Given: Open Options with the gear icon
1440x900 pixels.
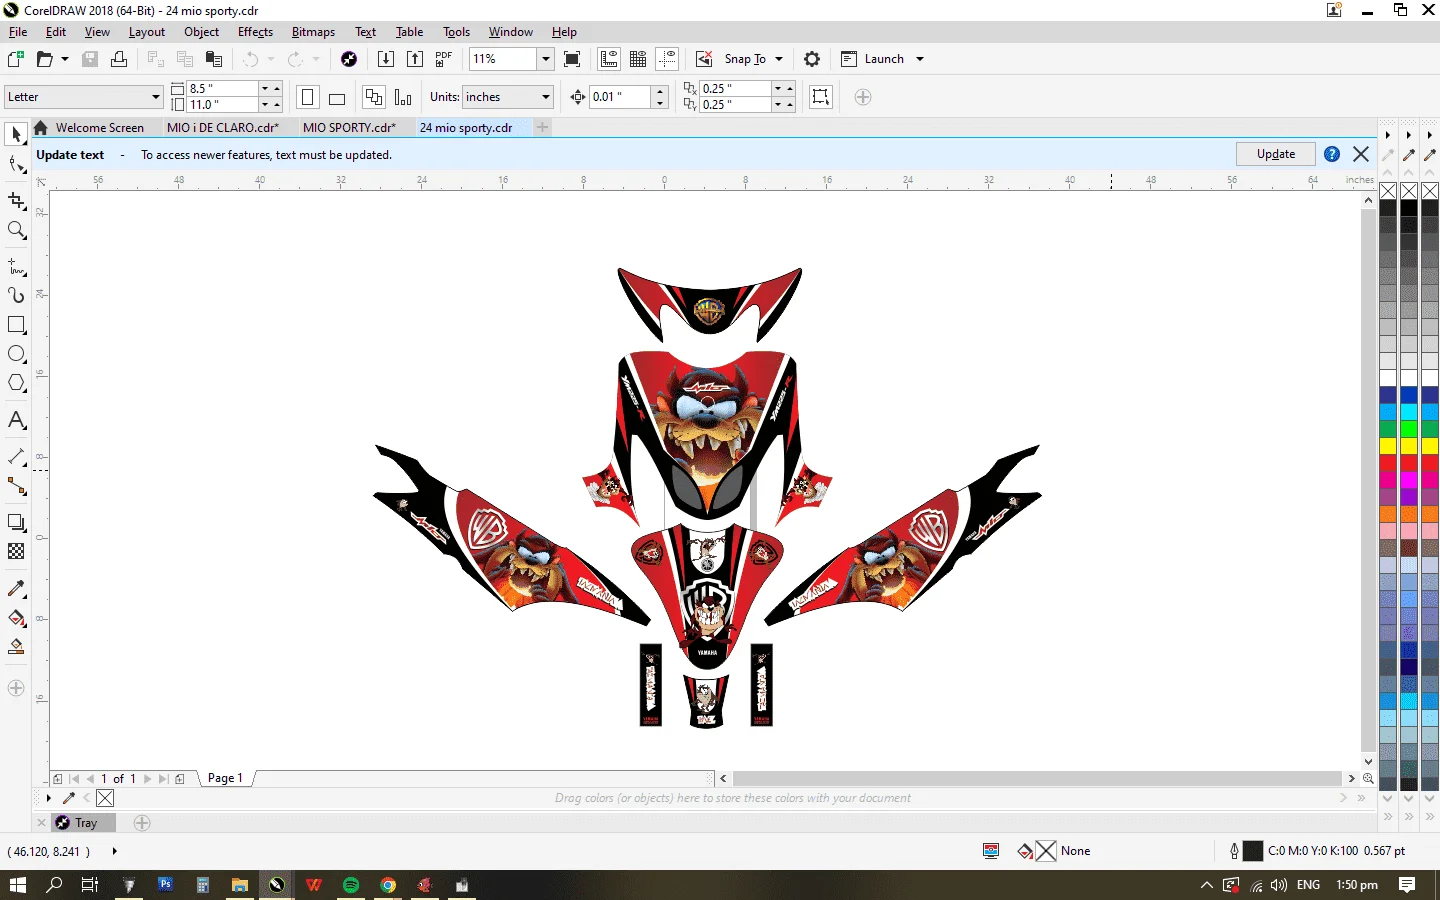Looking at the screenshot, I should coord(812,59).
